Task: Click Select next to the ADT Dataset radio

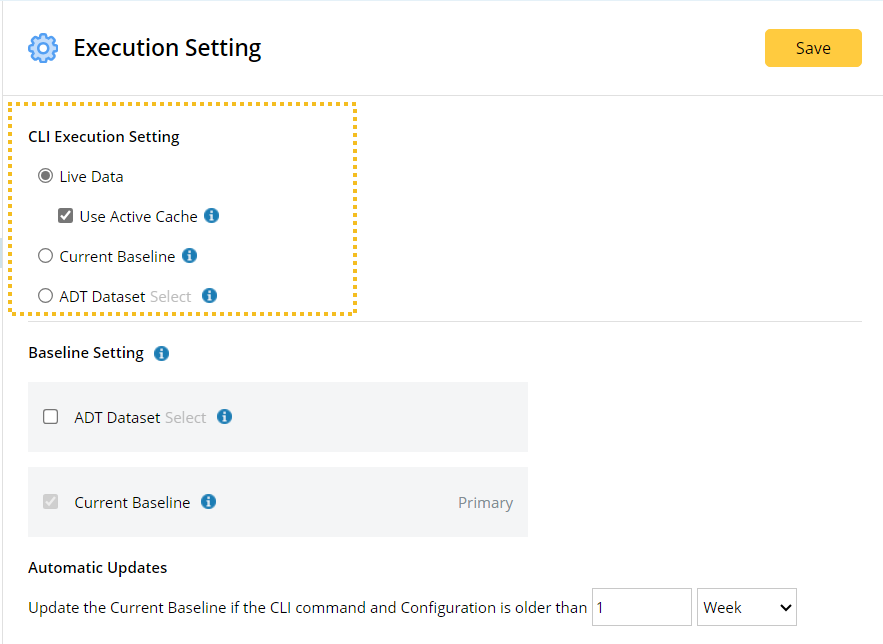Action: (170, 297)
